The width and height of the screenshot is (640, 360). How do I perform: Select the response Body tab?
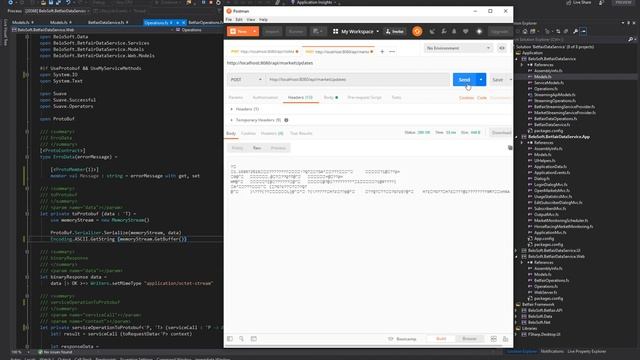click(231, 133)
